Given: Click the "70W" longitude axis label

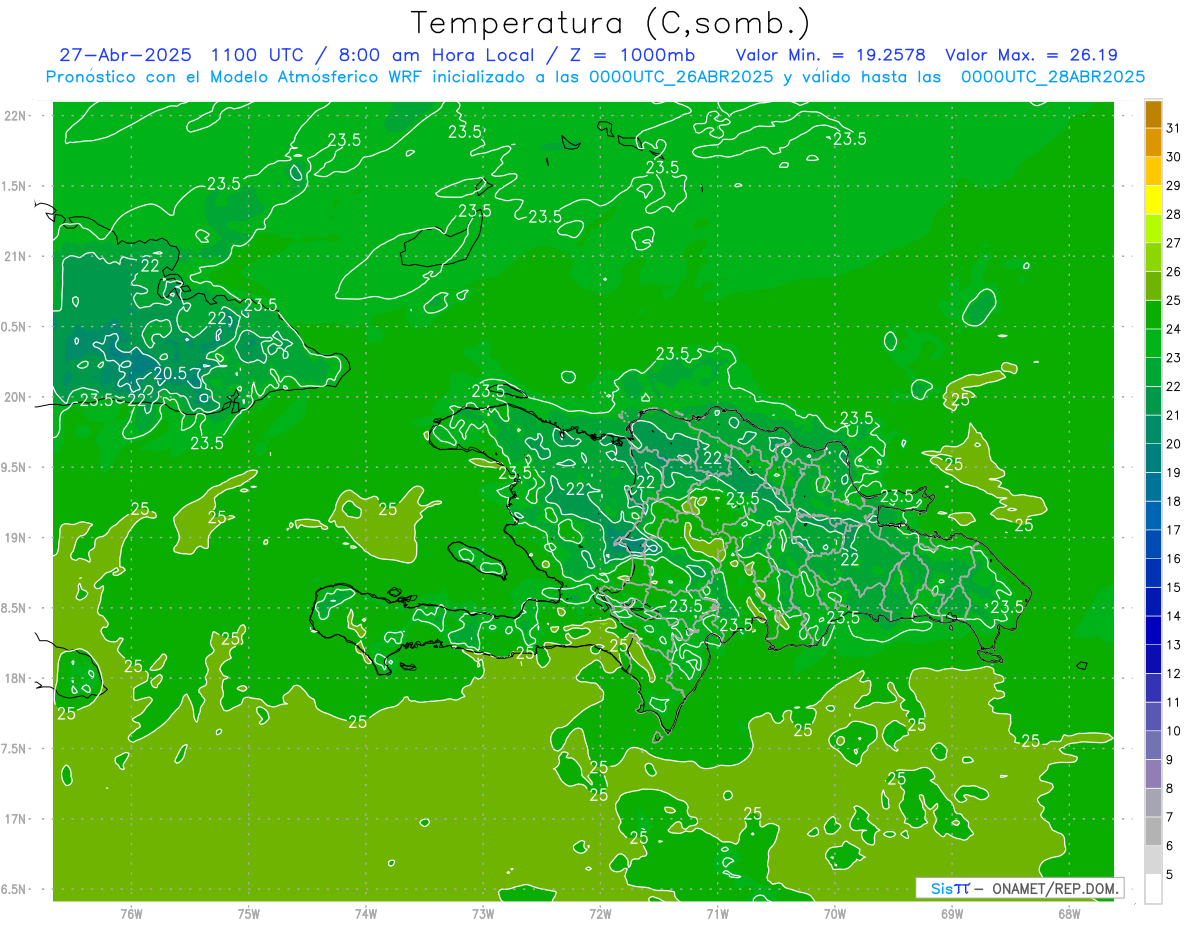Looking at the screenshot, I should [x=835, y=914].
